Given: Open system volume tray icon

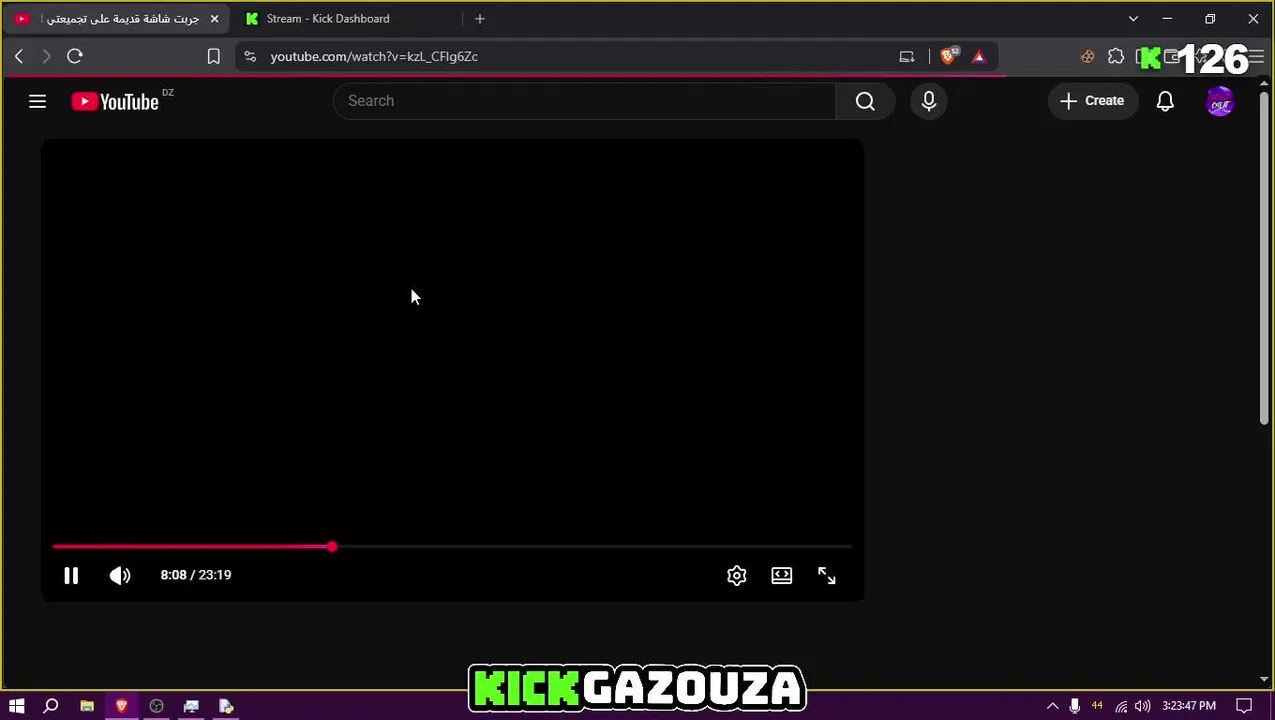Looking at the screenshot, I should 1142,706.
